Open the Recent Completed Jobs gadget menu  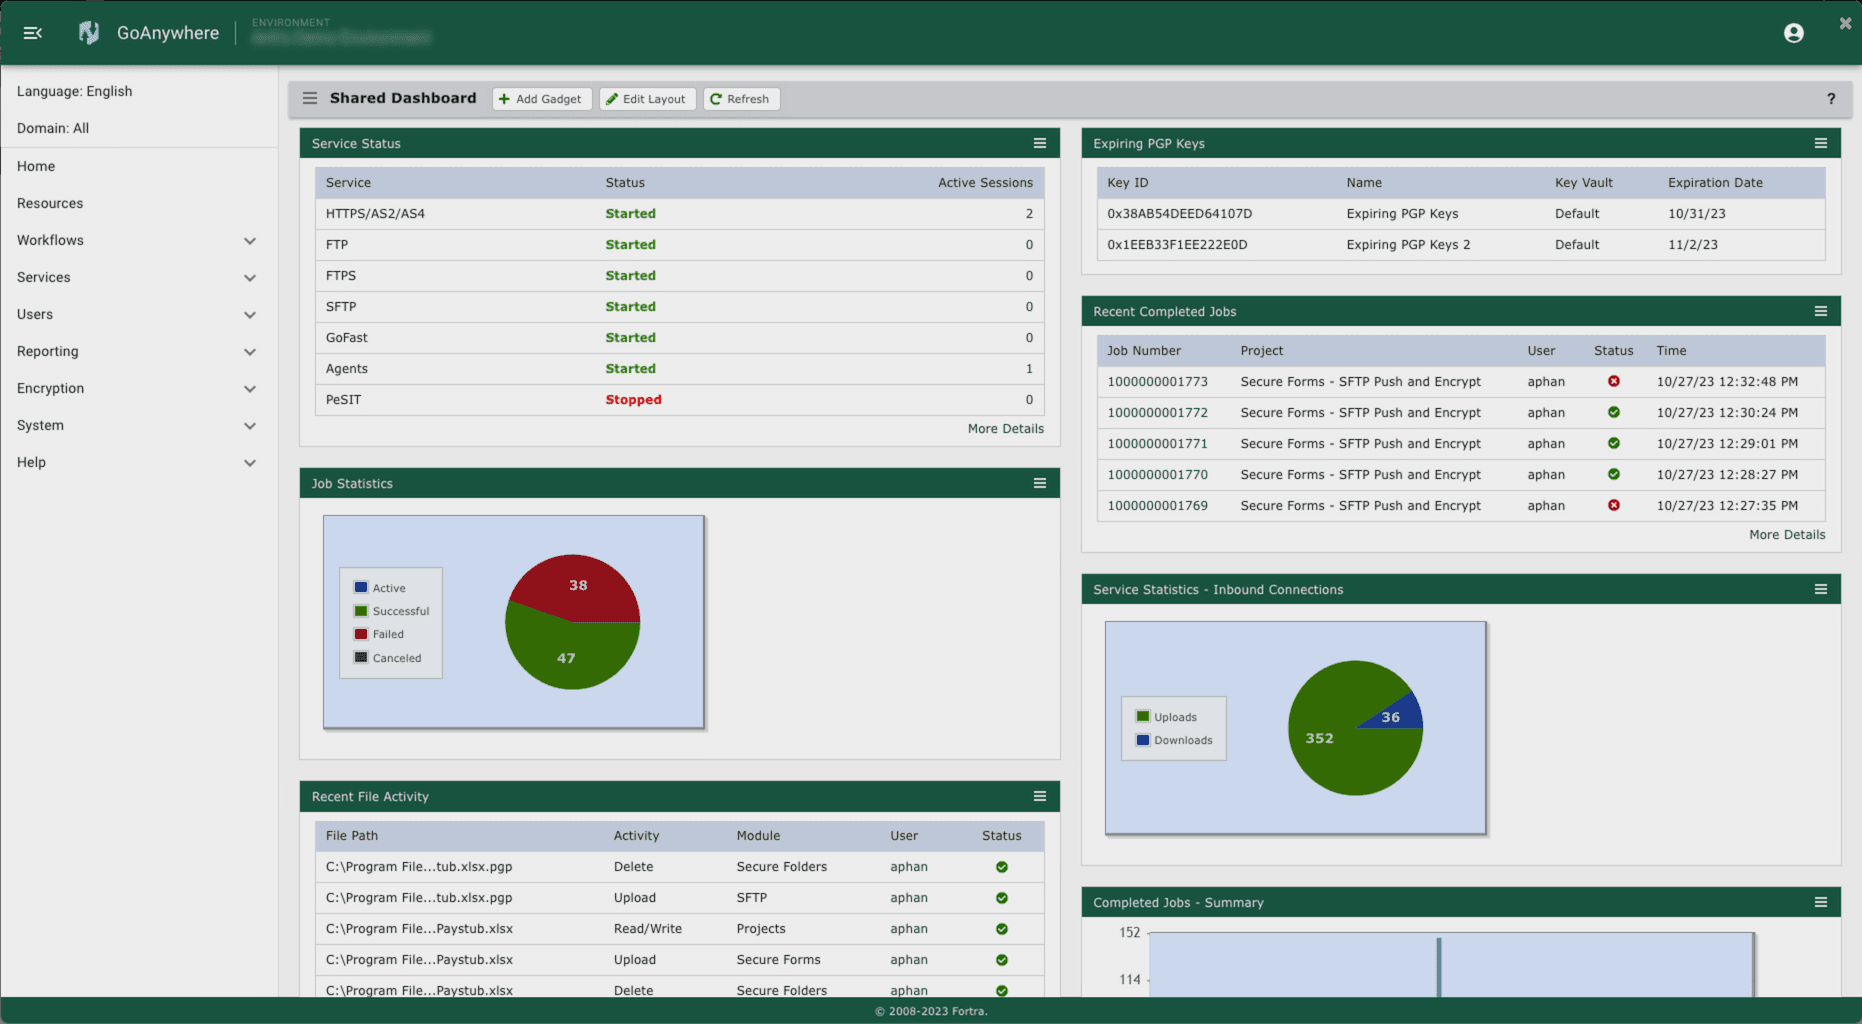coord(1820,311)
